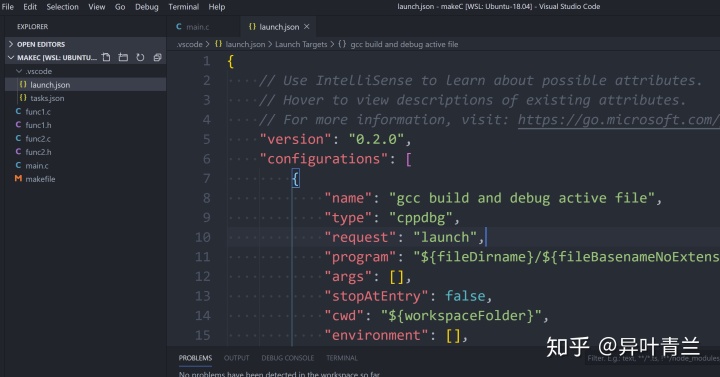Collapse all folders using the collapse icon

click(x=158, y=57)
